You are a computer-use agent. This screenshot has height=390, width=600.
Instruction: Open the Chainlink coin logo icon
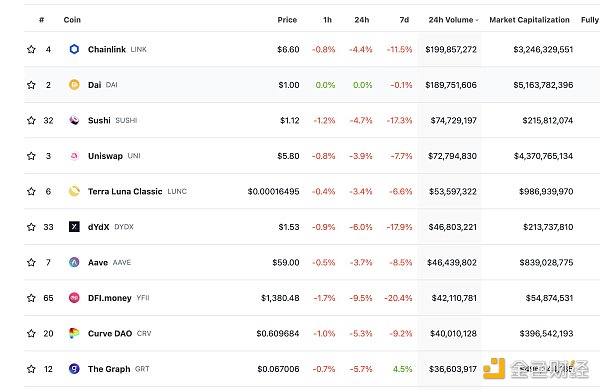click(74, 49)
